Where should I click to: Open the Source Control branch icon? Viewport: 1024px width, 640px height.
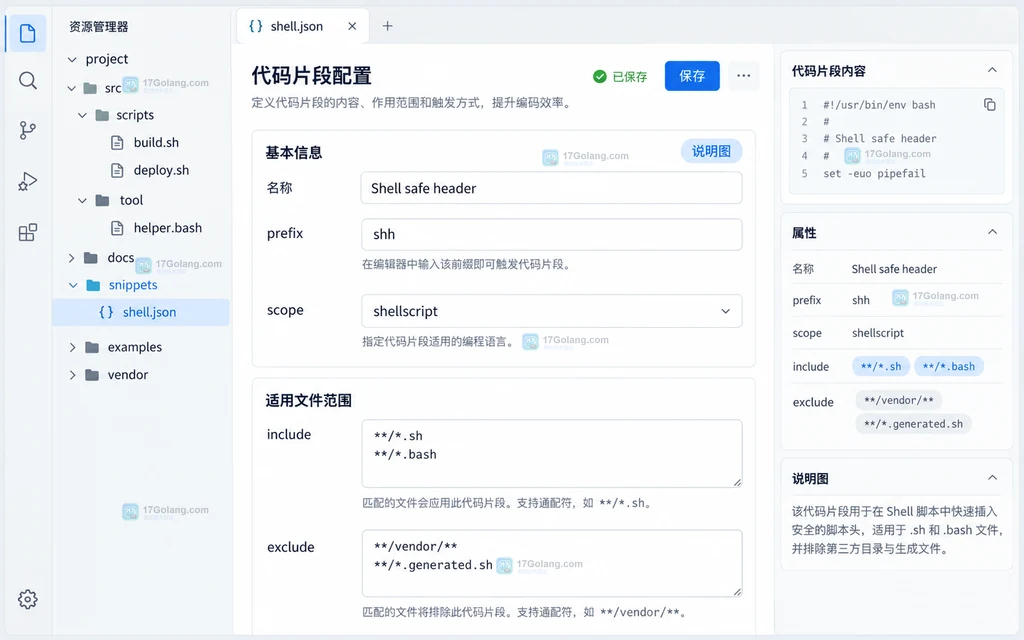pos(27,131)
